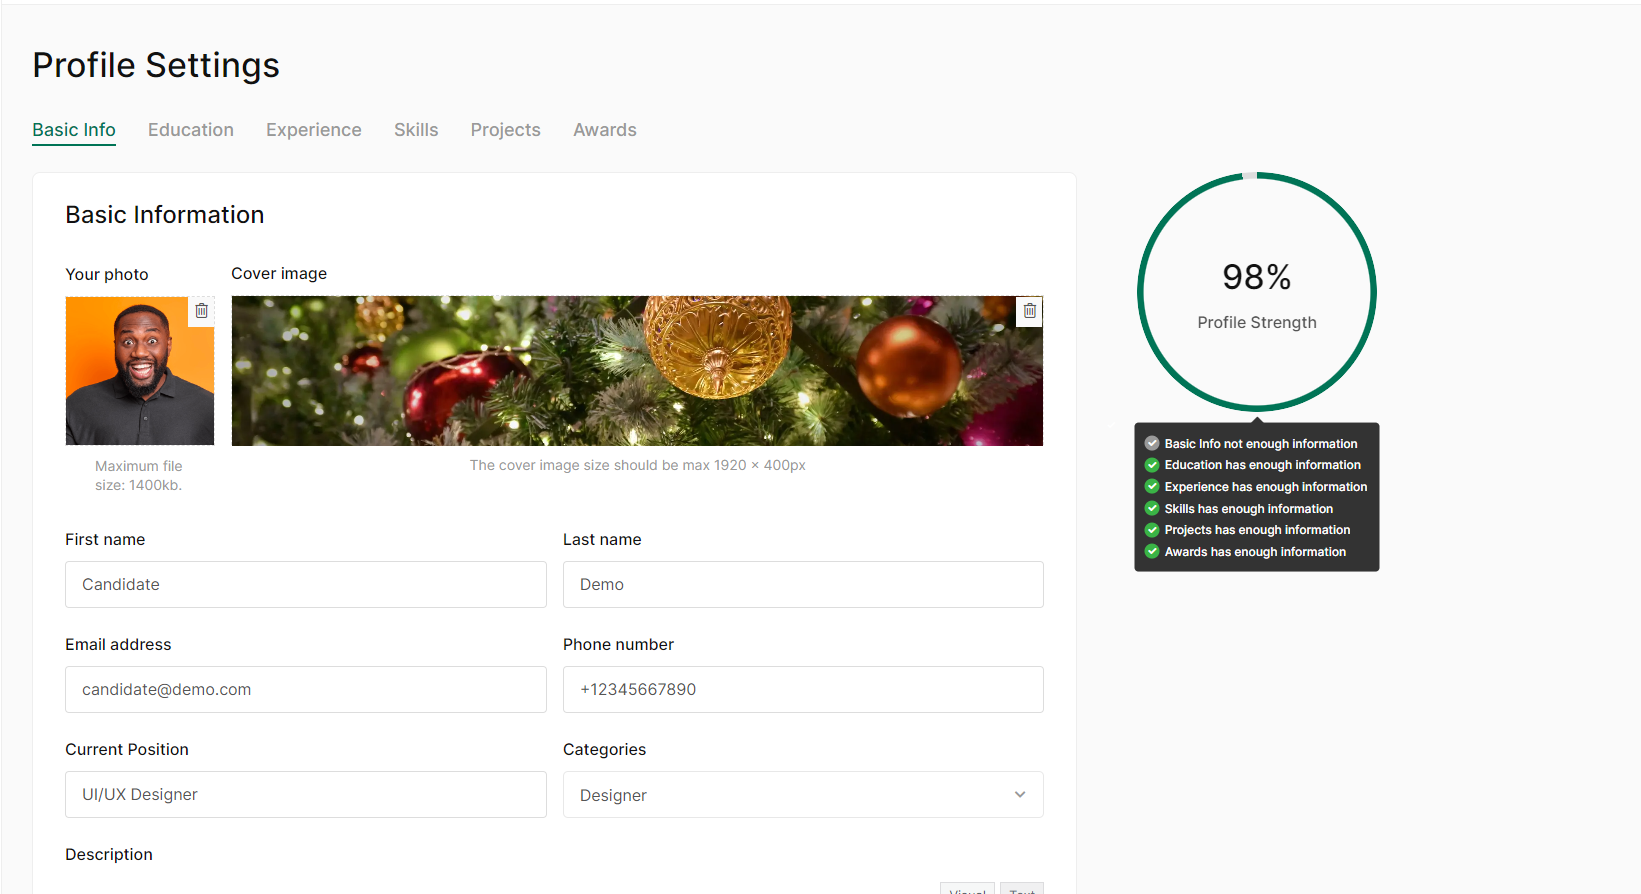Click the 98% Profile Strength progress circle

(1256, 292)
